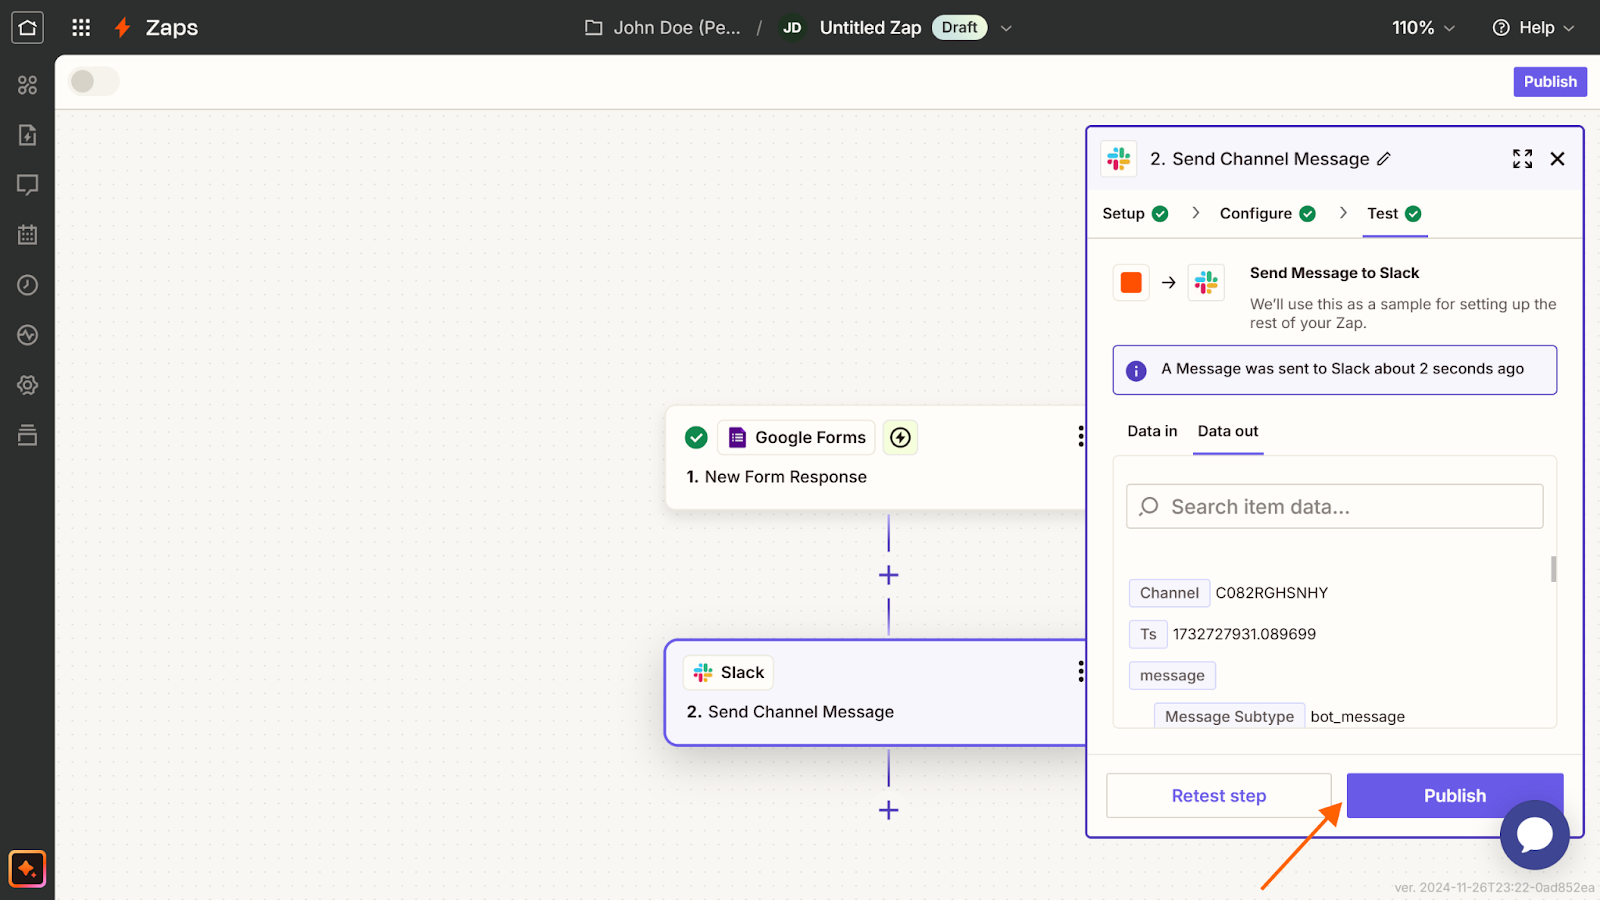This screenshot has width=1600, height=900.
Task: Click the rename pencil beside step title
Action: tap(1384, 159)
